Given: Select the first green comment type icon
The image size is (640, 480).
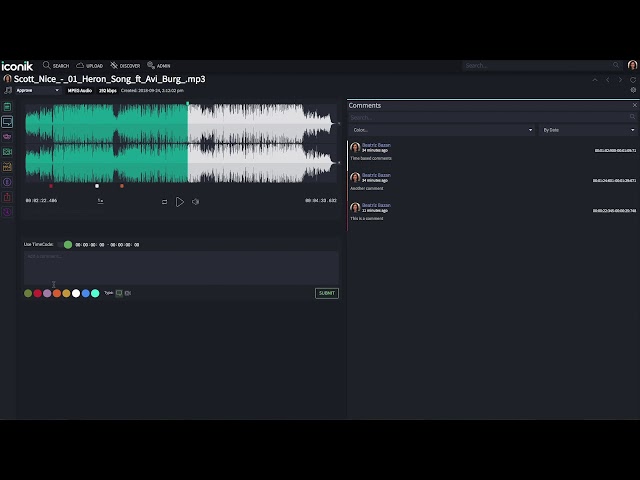Looking at the screenshot, I should tap(119, 293).
